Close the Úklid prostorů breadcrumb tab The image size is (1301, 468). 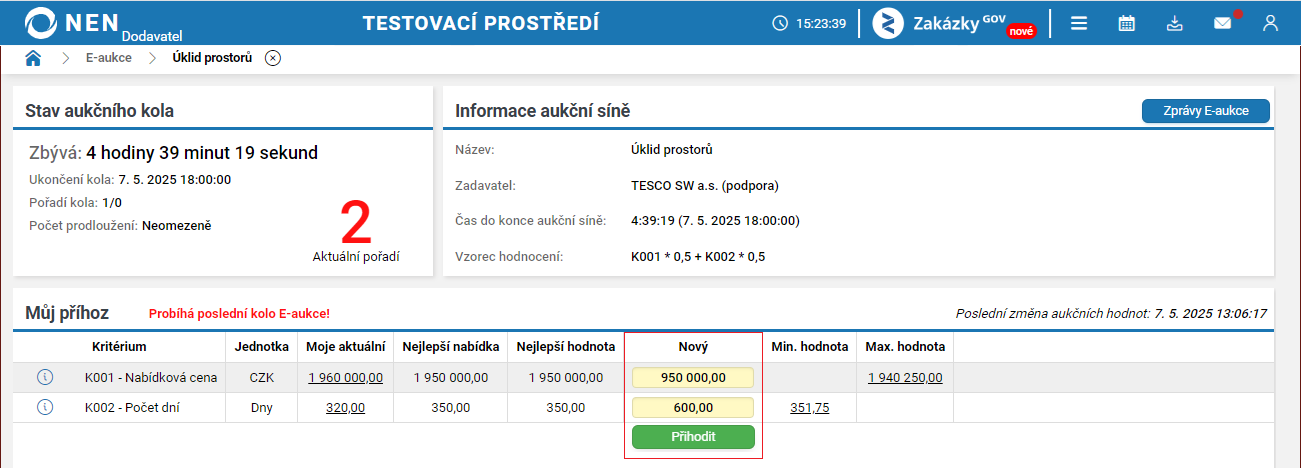tap(273, 58)
